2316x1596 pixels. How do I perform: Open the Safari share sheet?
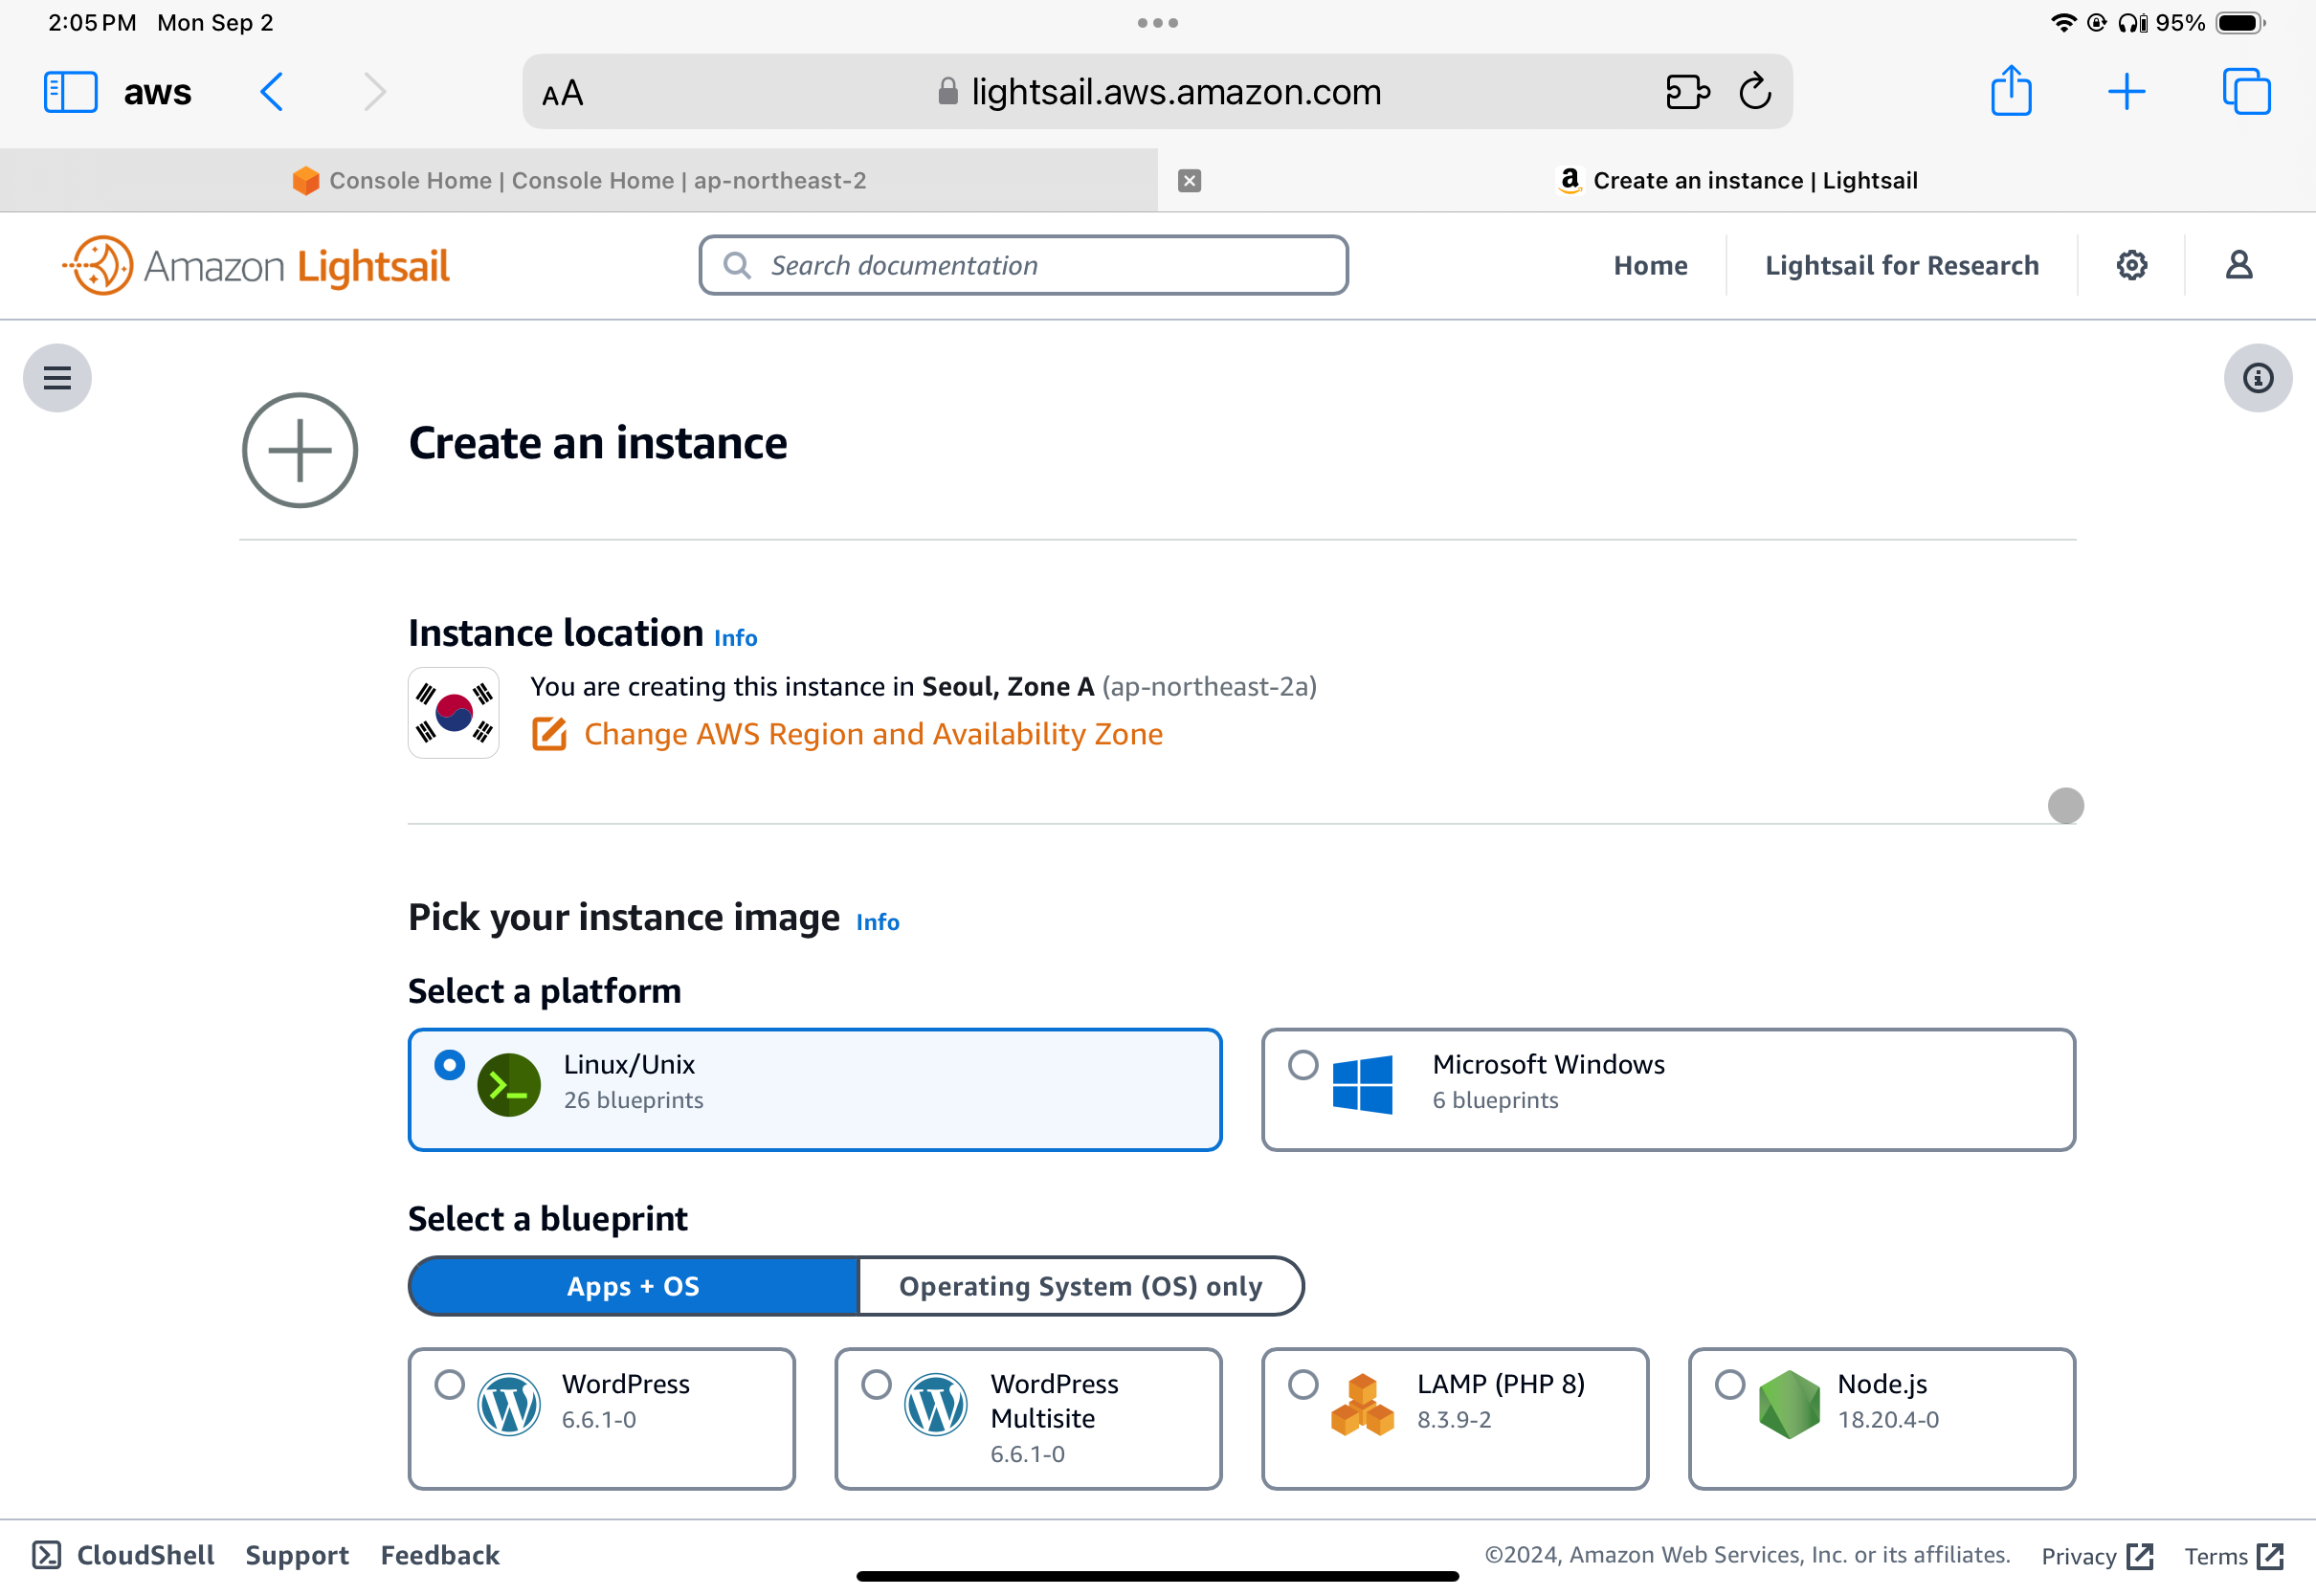point(2011,90)
